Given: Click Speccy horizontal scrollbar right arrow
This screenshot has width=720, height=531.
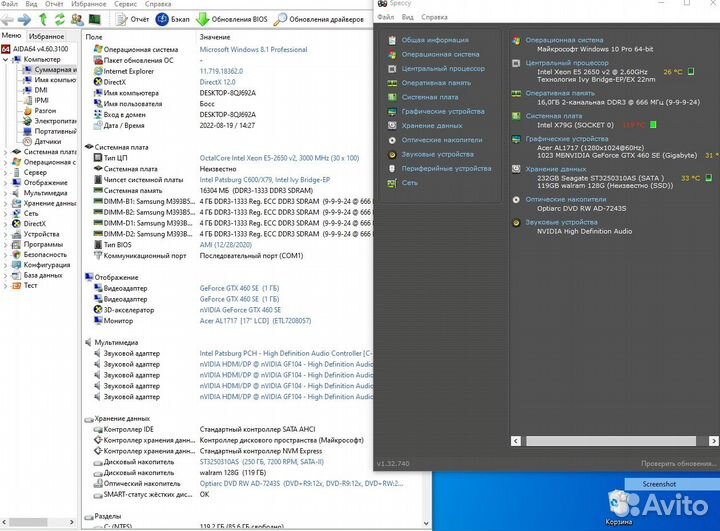Looking at the screenshot, I should point(713,441).
